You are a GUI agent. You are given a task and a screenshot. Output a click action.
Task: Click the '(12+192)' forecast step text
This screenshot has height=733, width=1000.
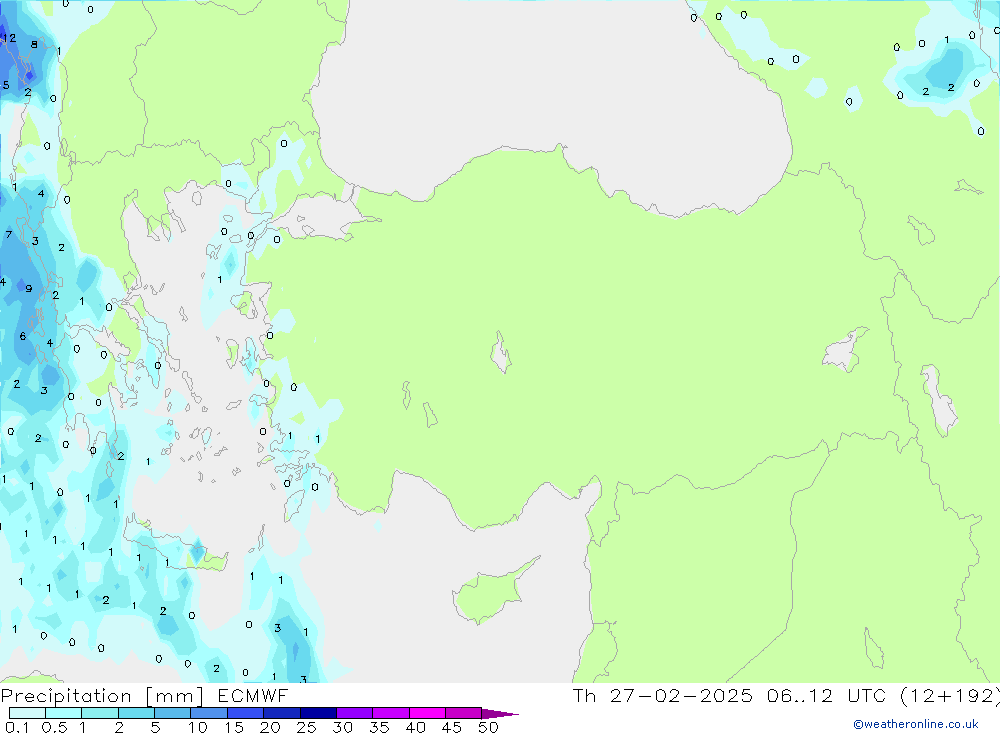coord(950,696)
